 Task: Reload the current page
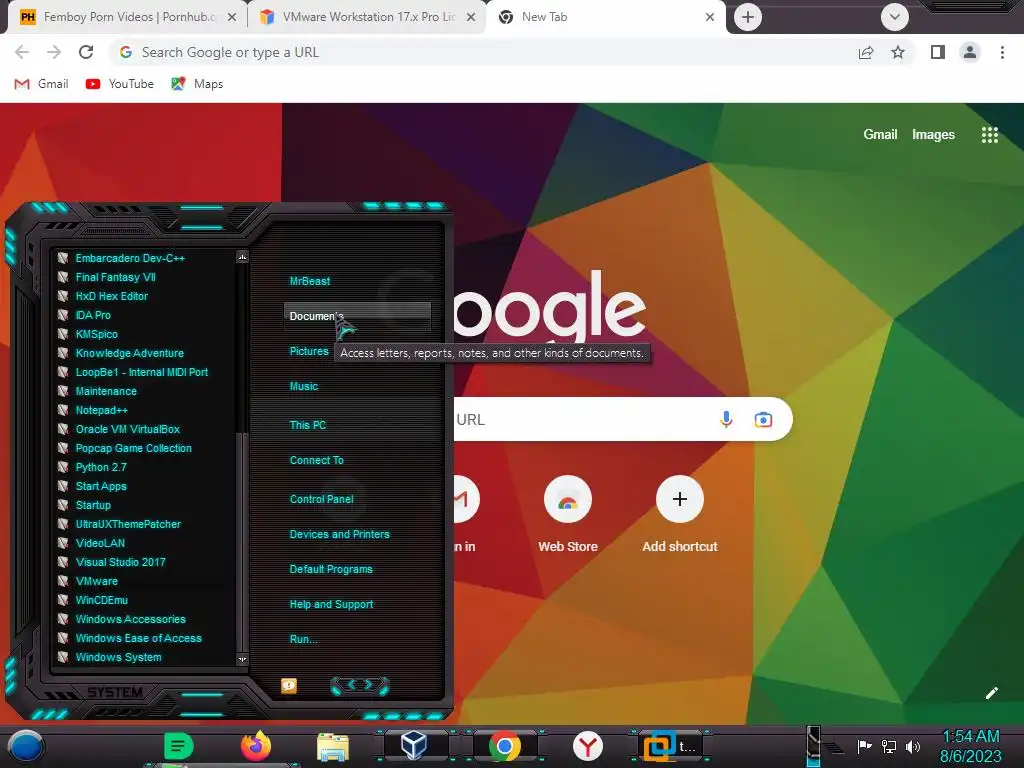(86, 52)
